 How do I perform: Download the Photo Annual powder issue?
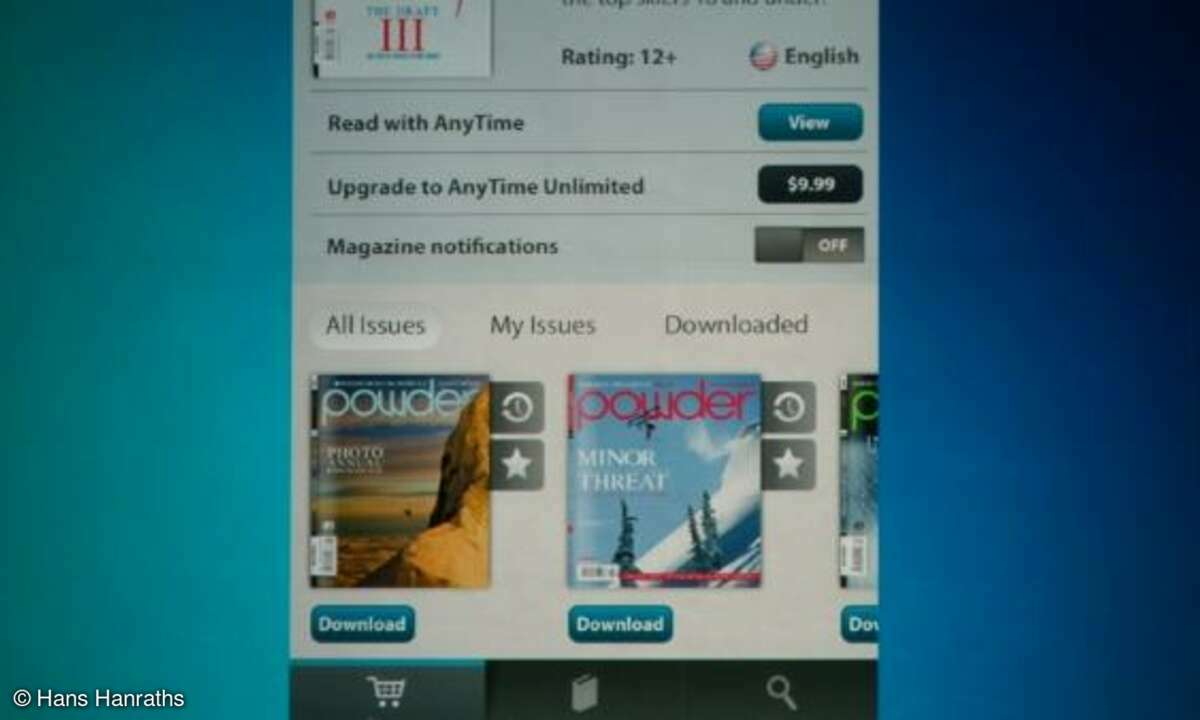362,624
